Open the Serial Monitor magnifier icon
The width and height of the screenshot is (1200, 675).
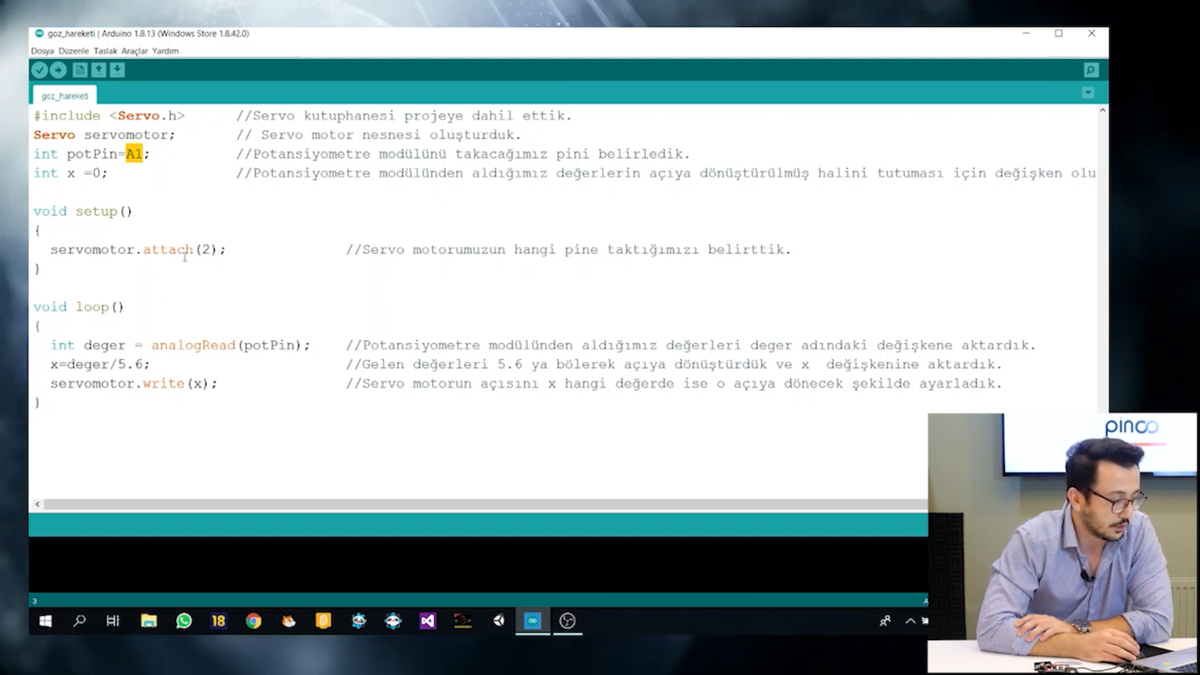pyautogui.click(x=1090, y=70)
